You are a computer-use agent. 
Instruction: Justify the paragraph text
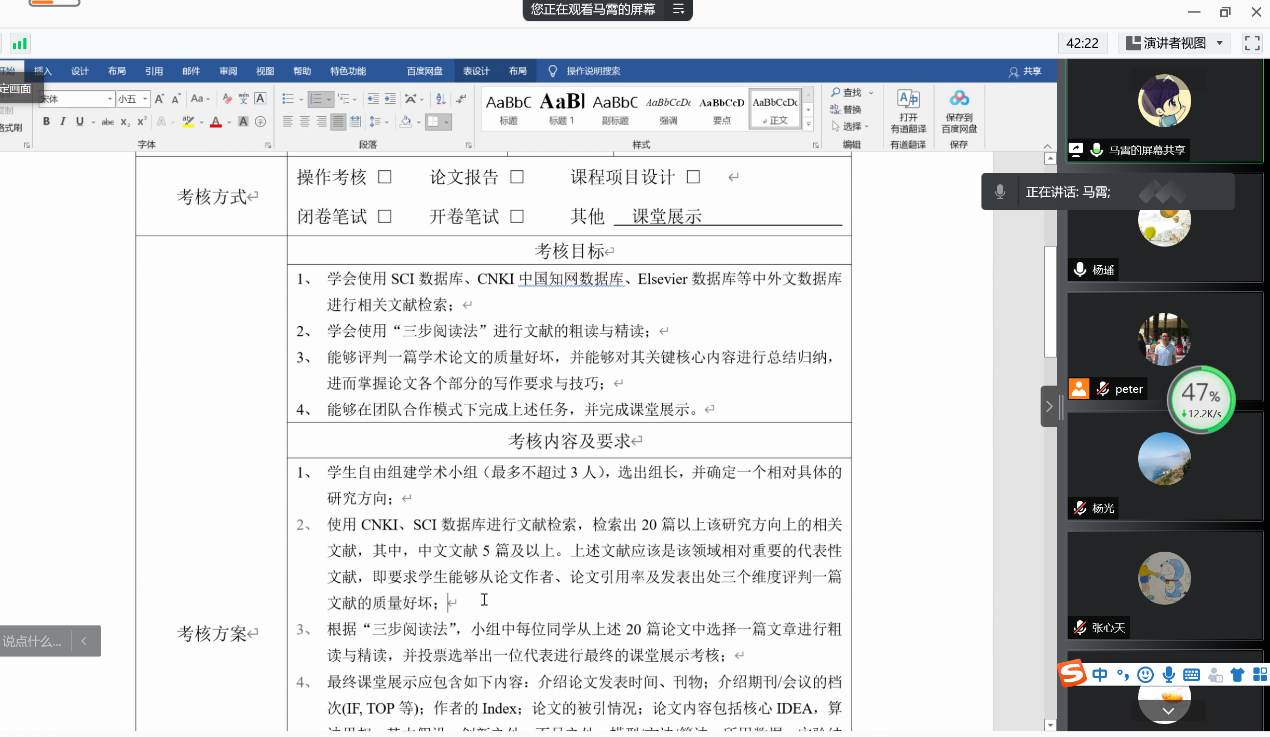(x=338, y=122)
